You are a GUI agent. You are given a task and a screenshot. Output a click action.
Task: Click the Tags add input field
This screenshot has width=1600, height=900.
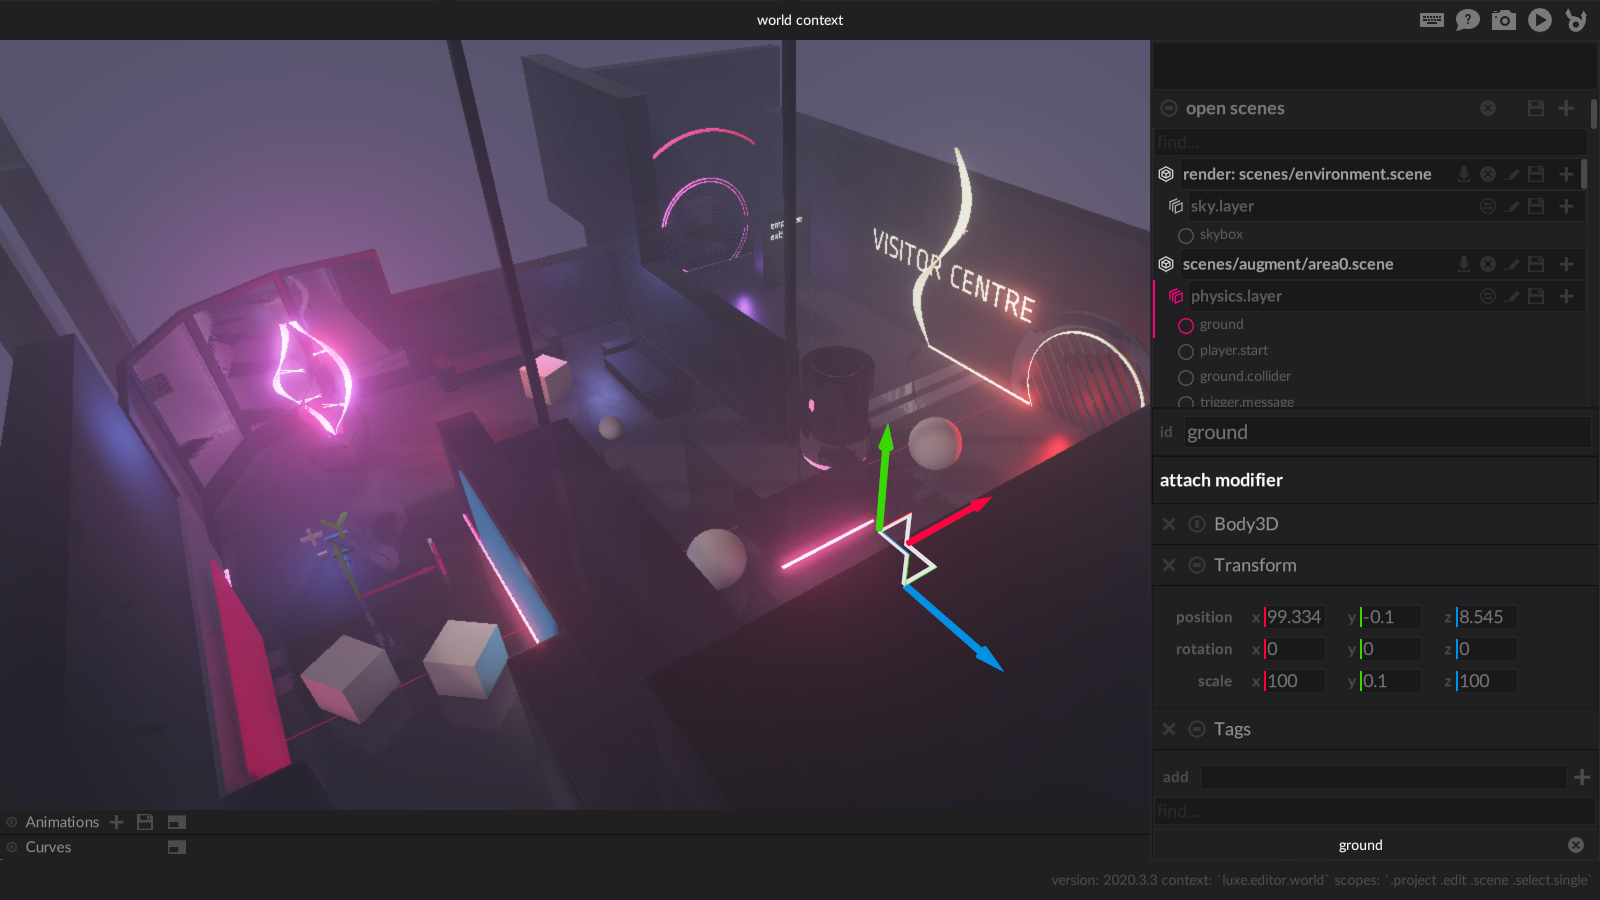(x=1383, y=777)
